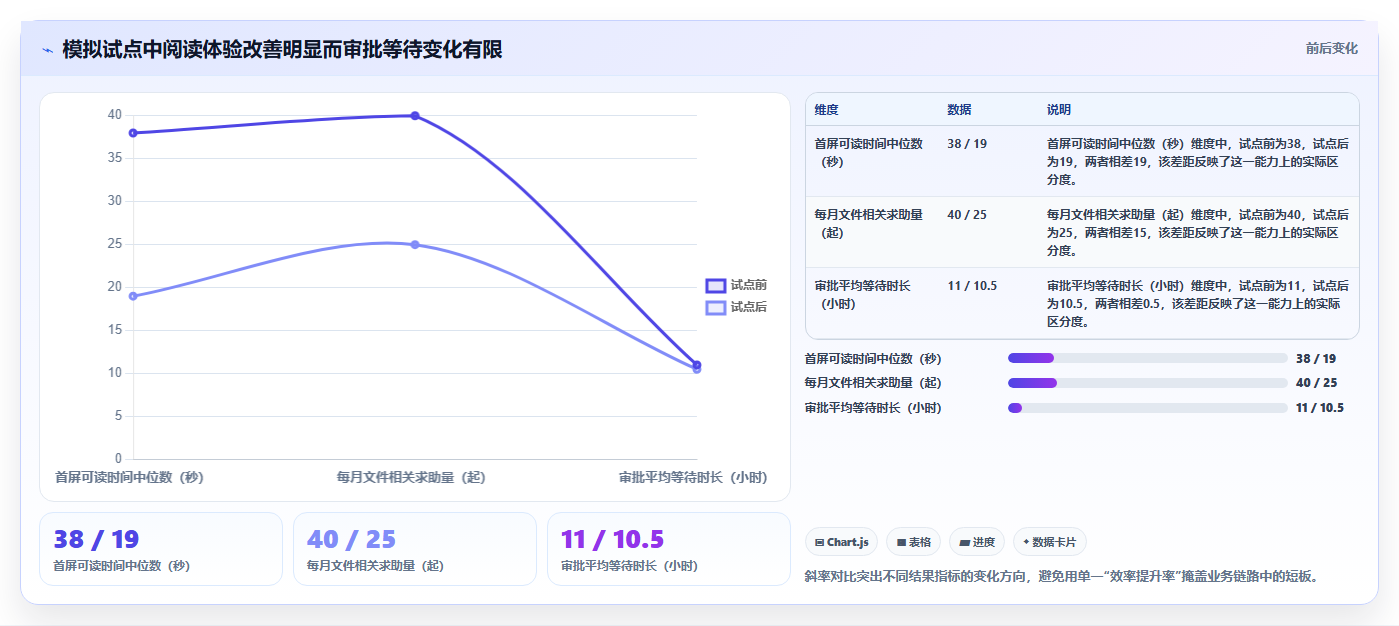1399x626 pixels.
Task: Click 11 / 10.5 value beside progress bar
Action: pyautogui.click(x=1320, y=408)
